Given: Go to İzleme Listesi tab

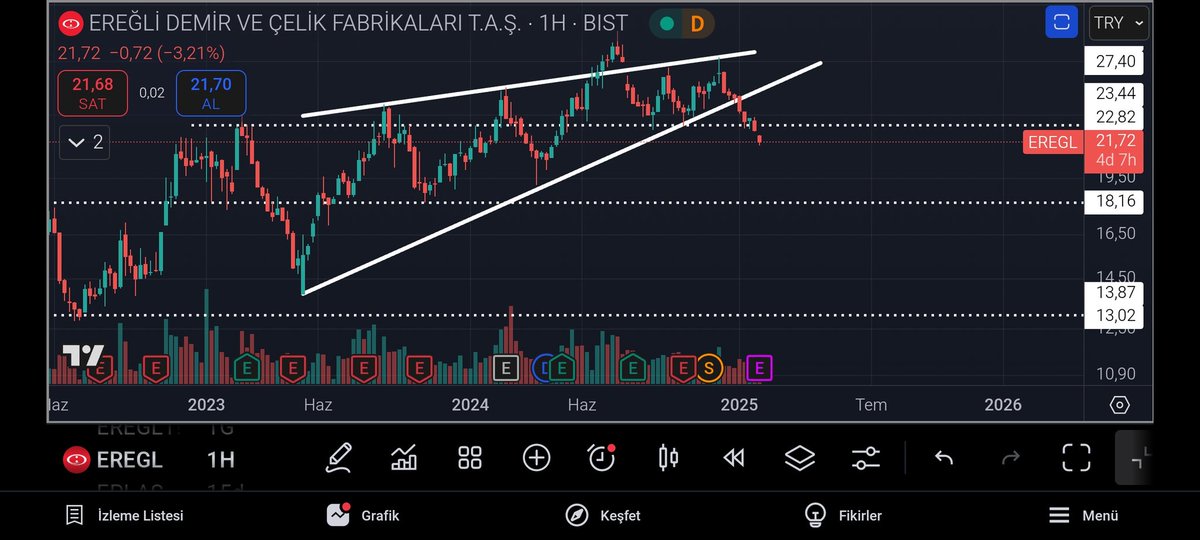Looking at the screenshot, I should [x=124, y=516].
